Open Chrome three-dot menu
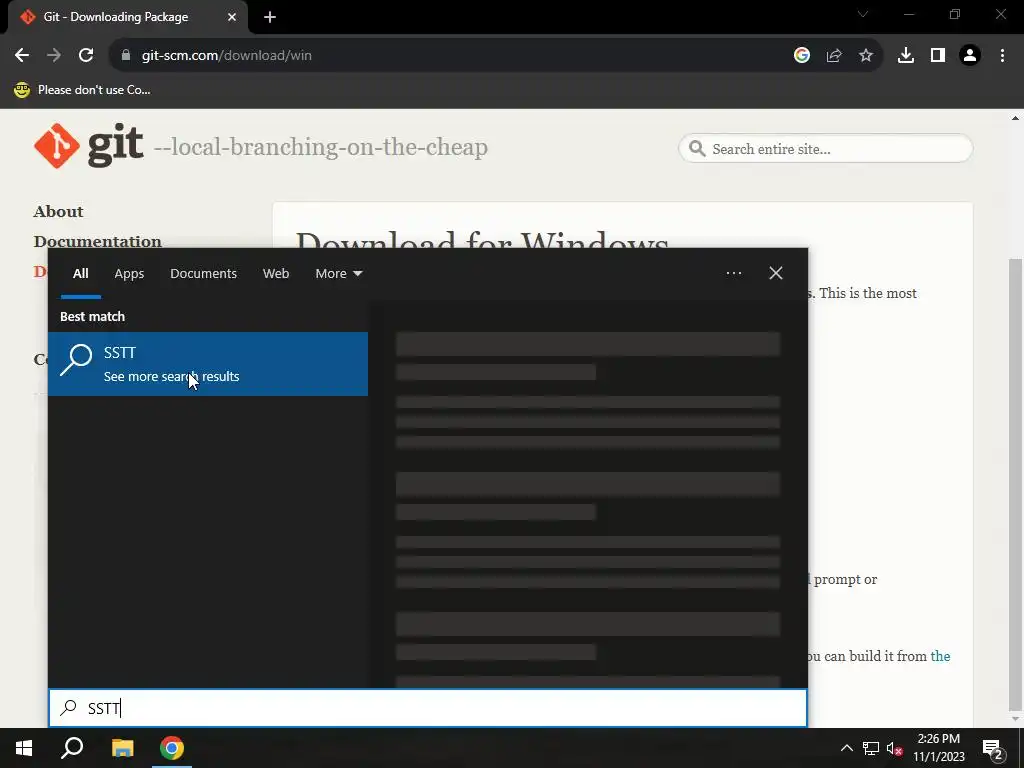Viewport: 1024px width, 768px height. coord(1002,56)
